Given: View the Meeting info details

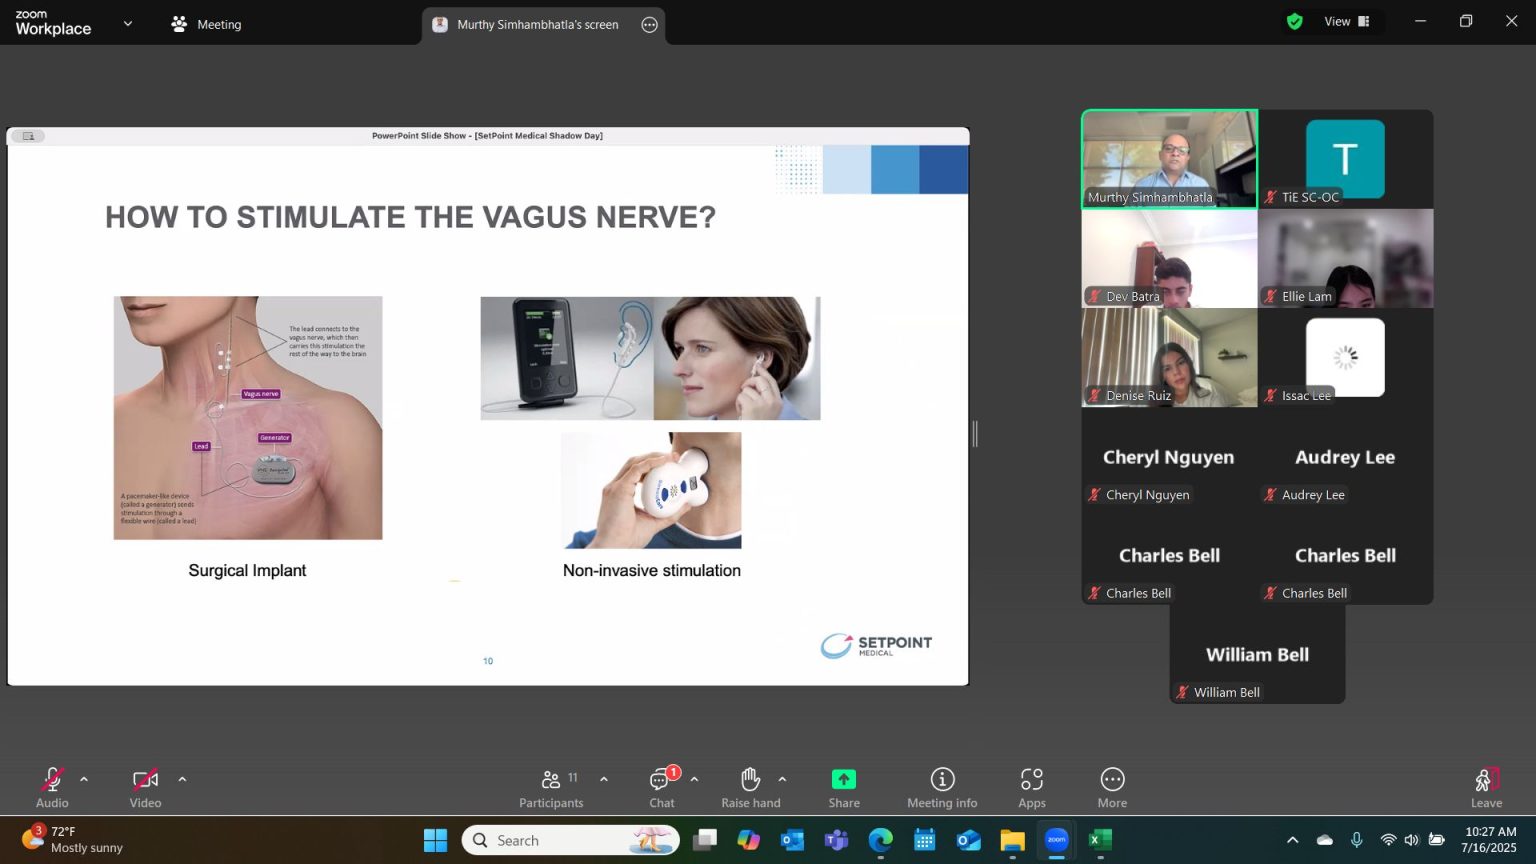Looking at the screenshot, I should tap(941, 787).
